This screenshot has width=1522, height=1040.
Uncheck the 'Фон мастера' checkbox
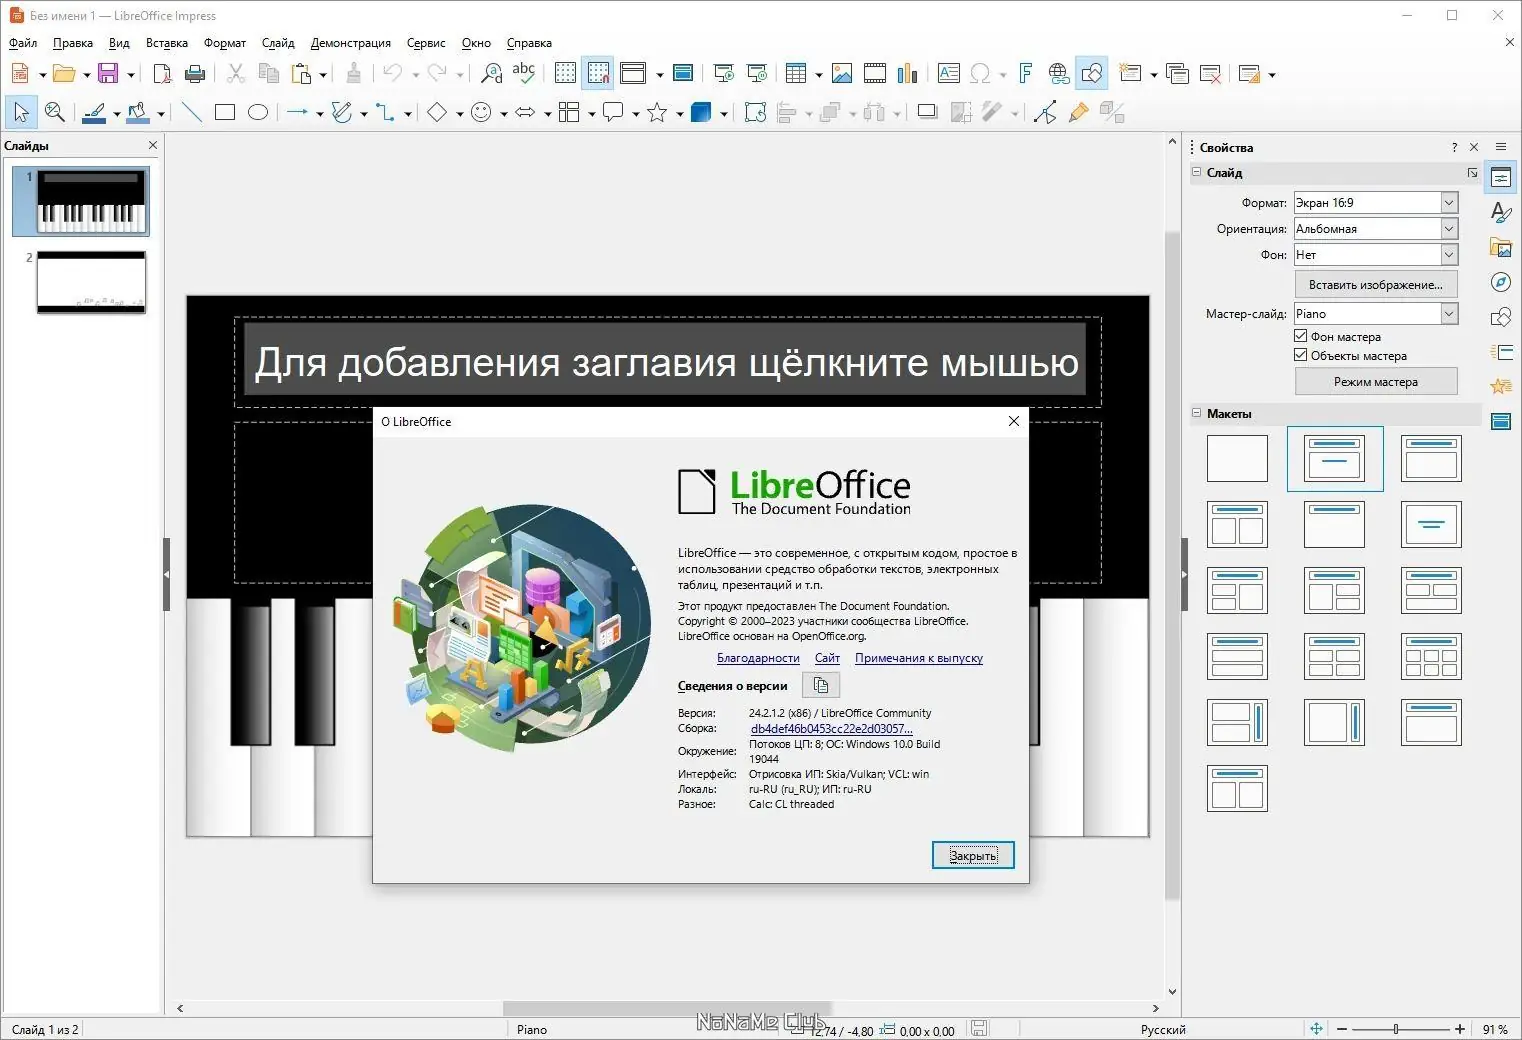point(1301,337)
